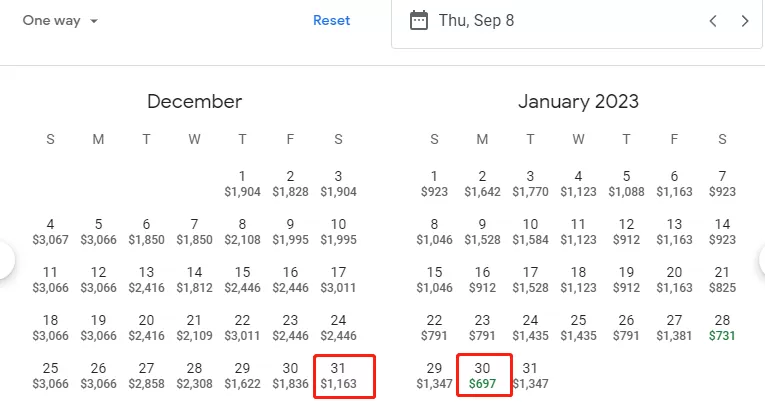
Task: Select December 14 priced $1,812
Action: [194, 280]
